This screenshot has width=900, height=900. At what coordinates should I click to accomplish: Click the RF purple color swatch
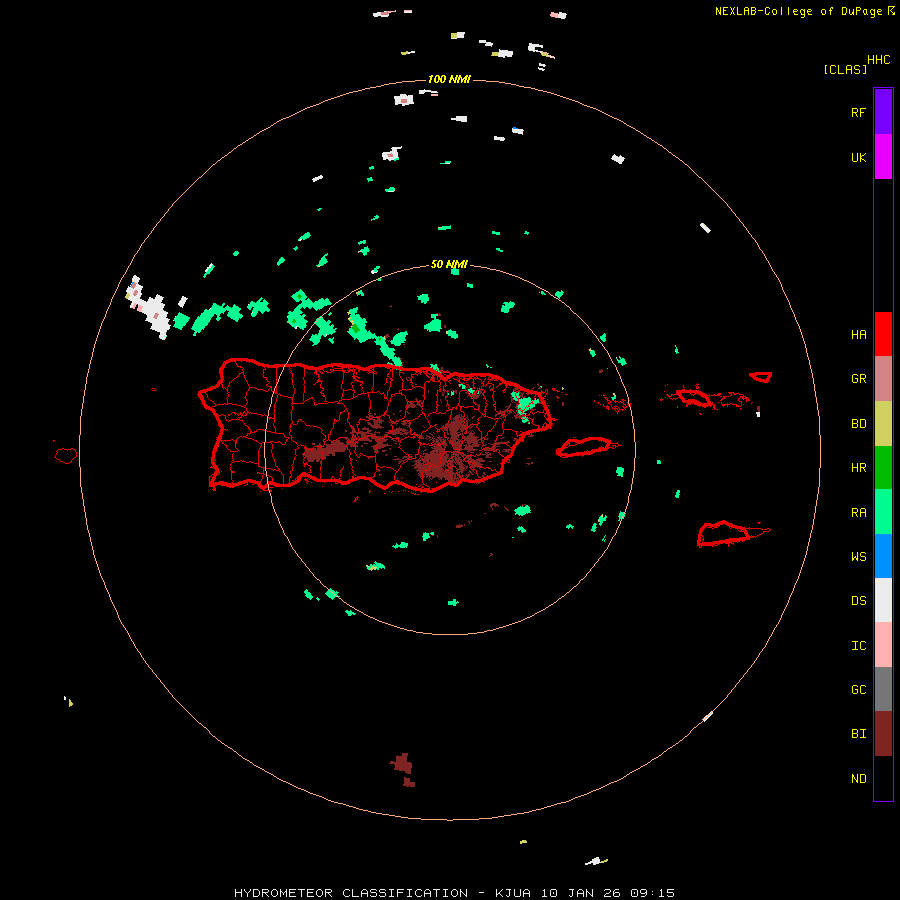click(x=883, y=112)
